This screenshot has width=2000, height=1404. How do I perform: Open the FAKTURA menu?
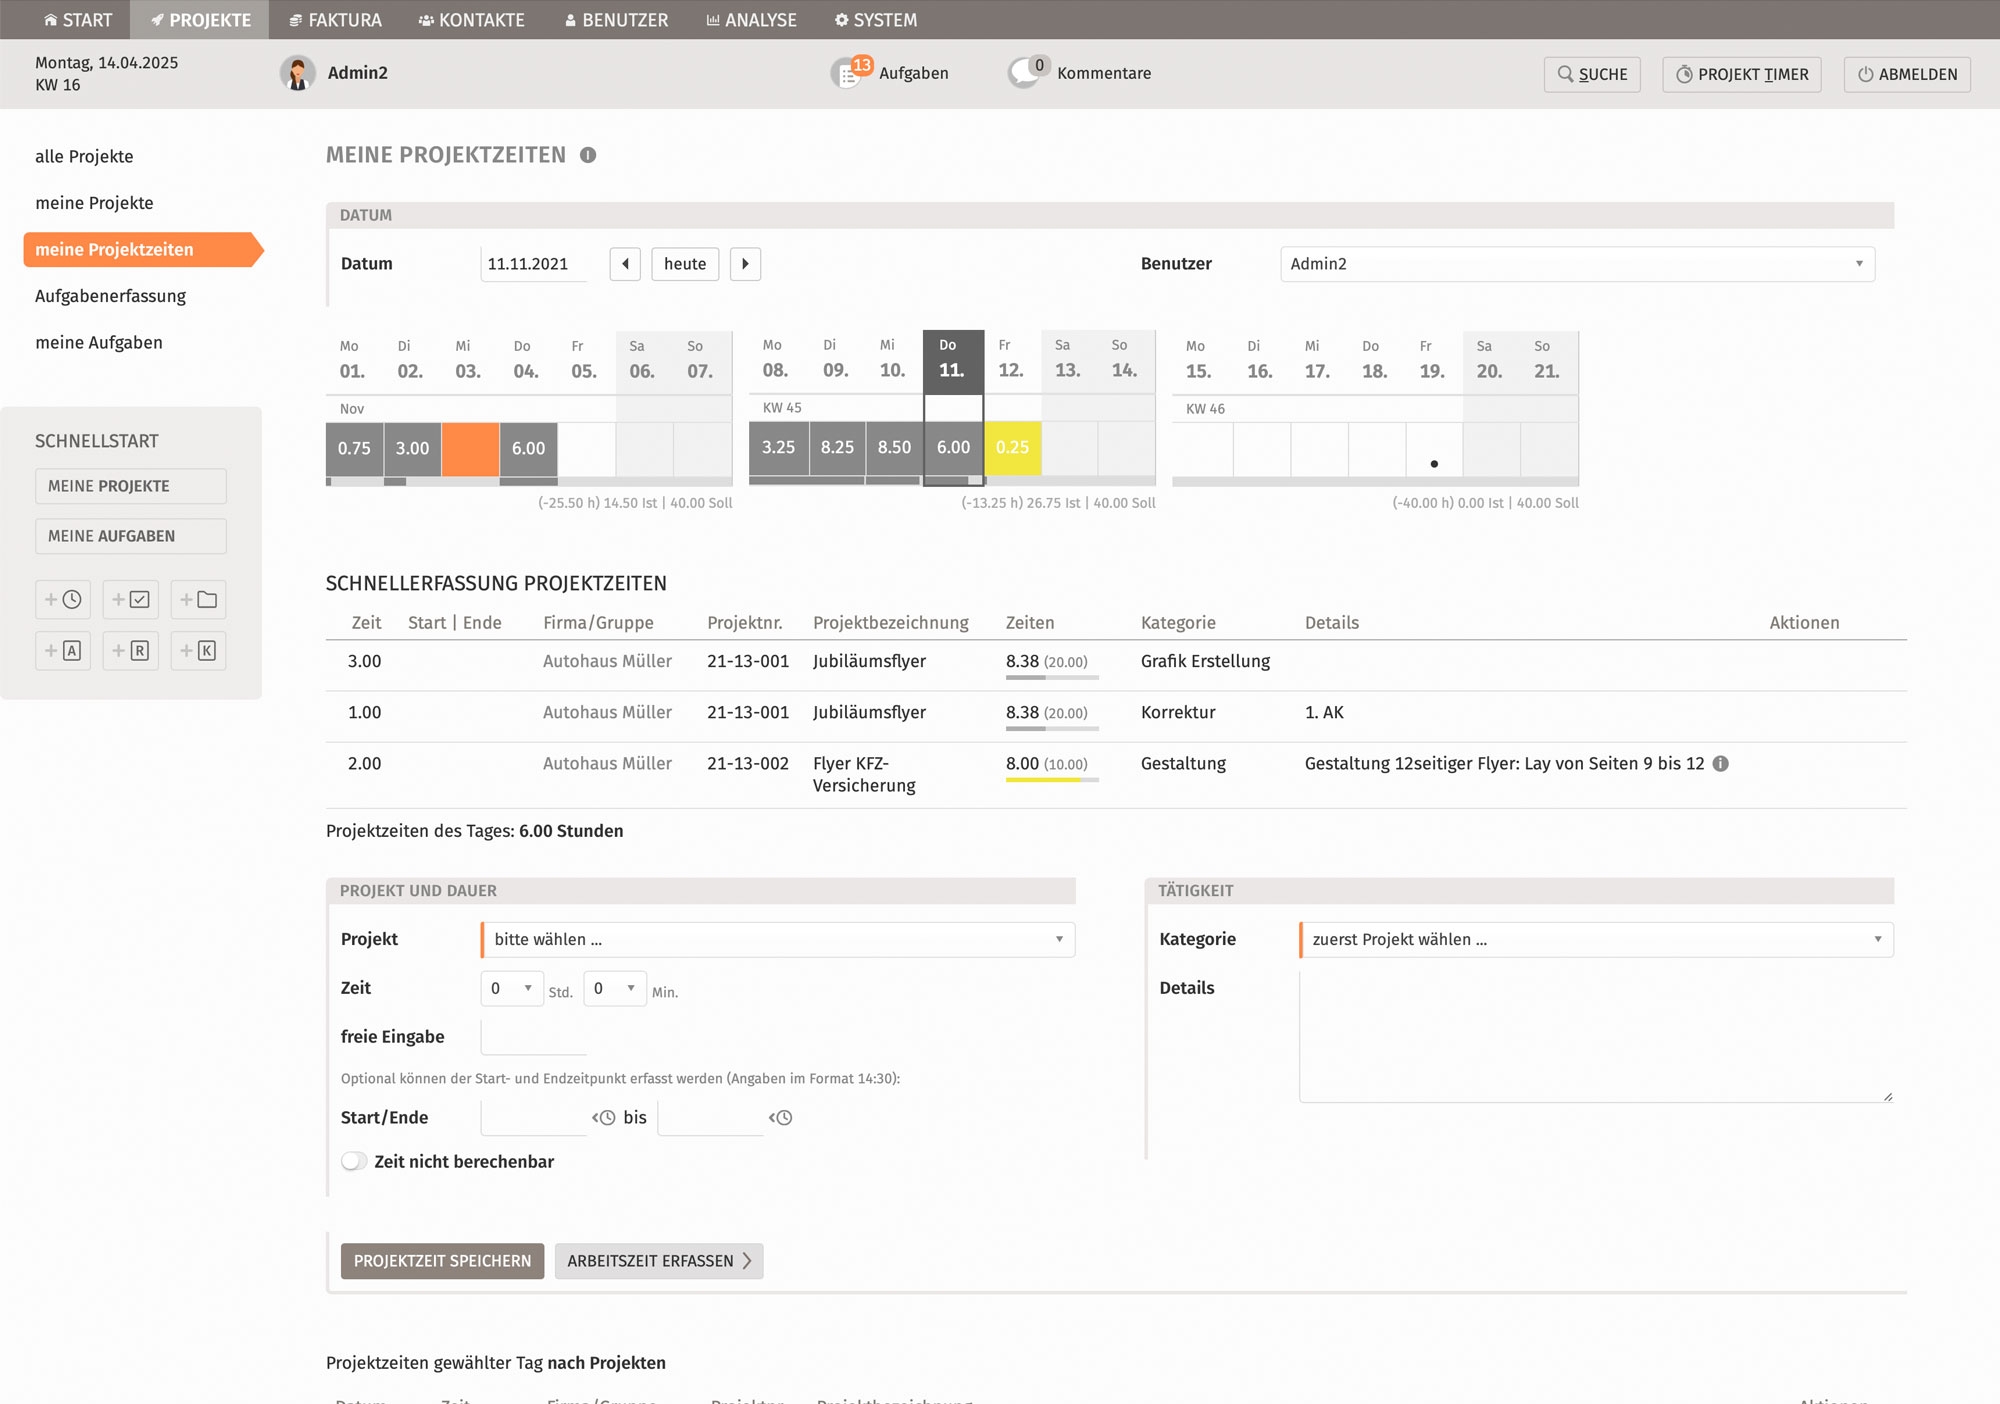[335, 20]
